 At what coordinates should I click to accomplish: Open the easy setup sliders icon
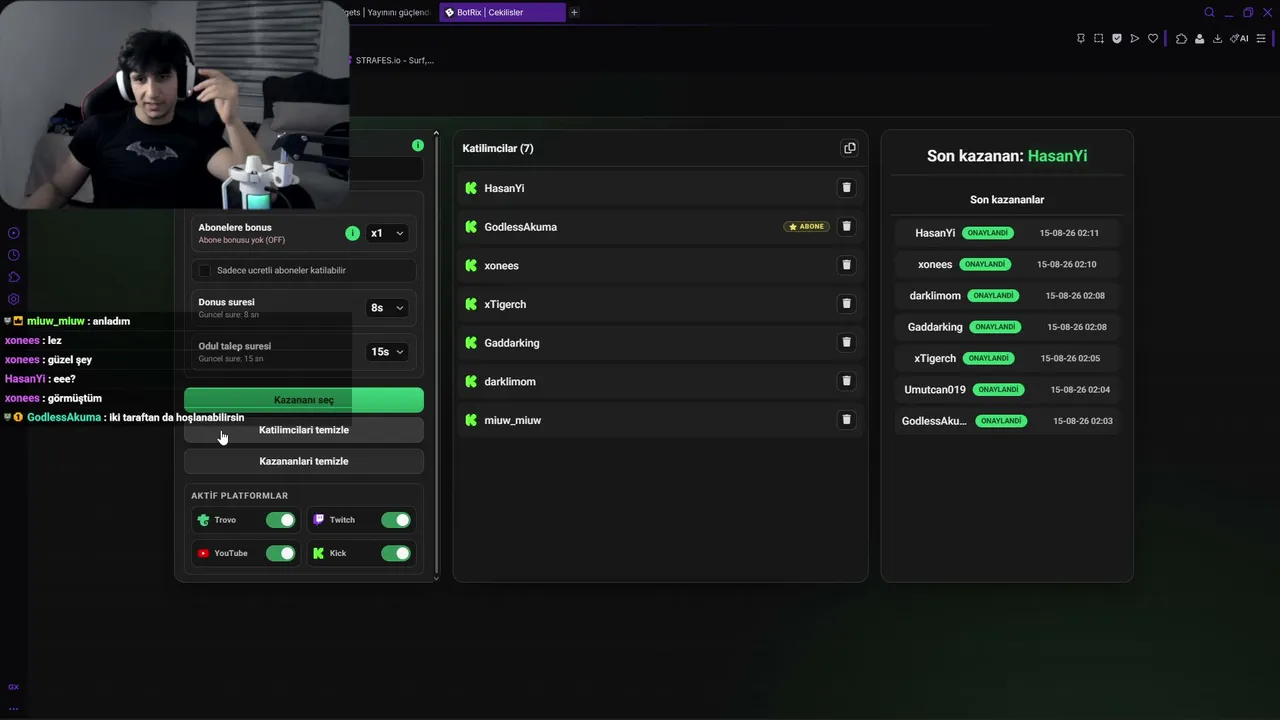point(1261,39)
